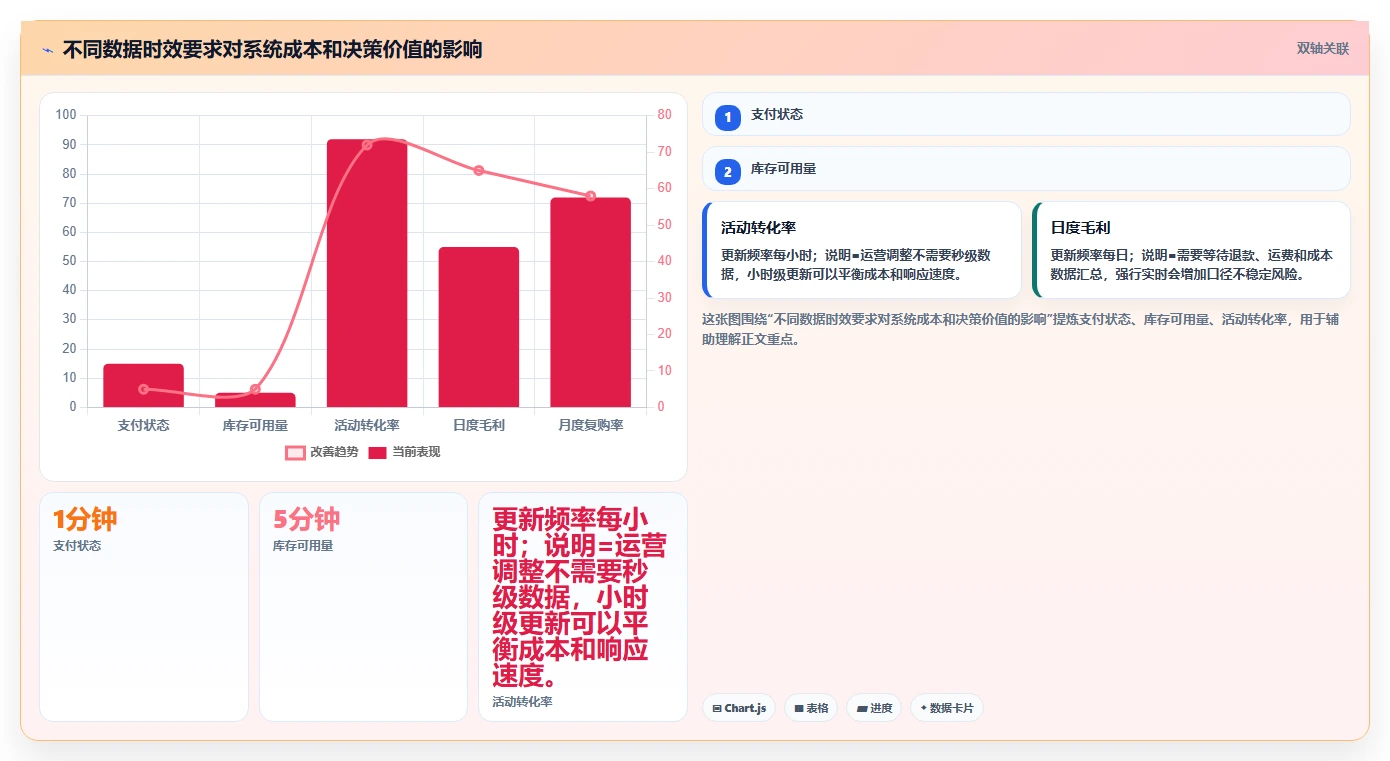
Task: Select list item 2 库存可用量
Action: (1026, 168)
